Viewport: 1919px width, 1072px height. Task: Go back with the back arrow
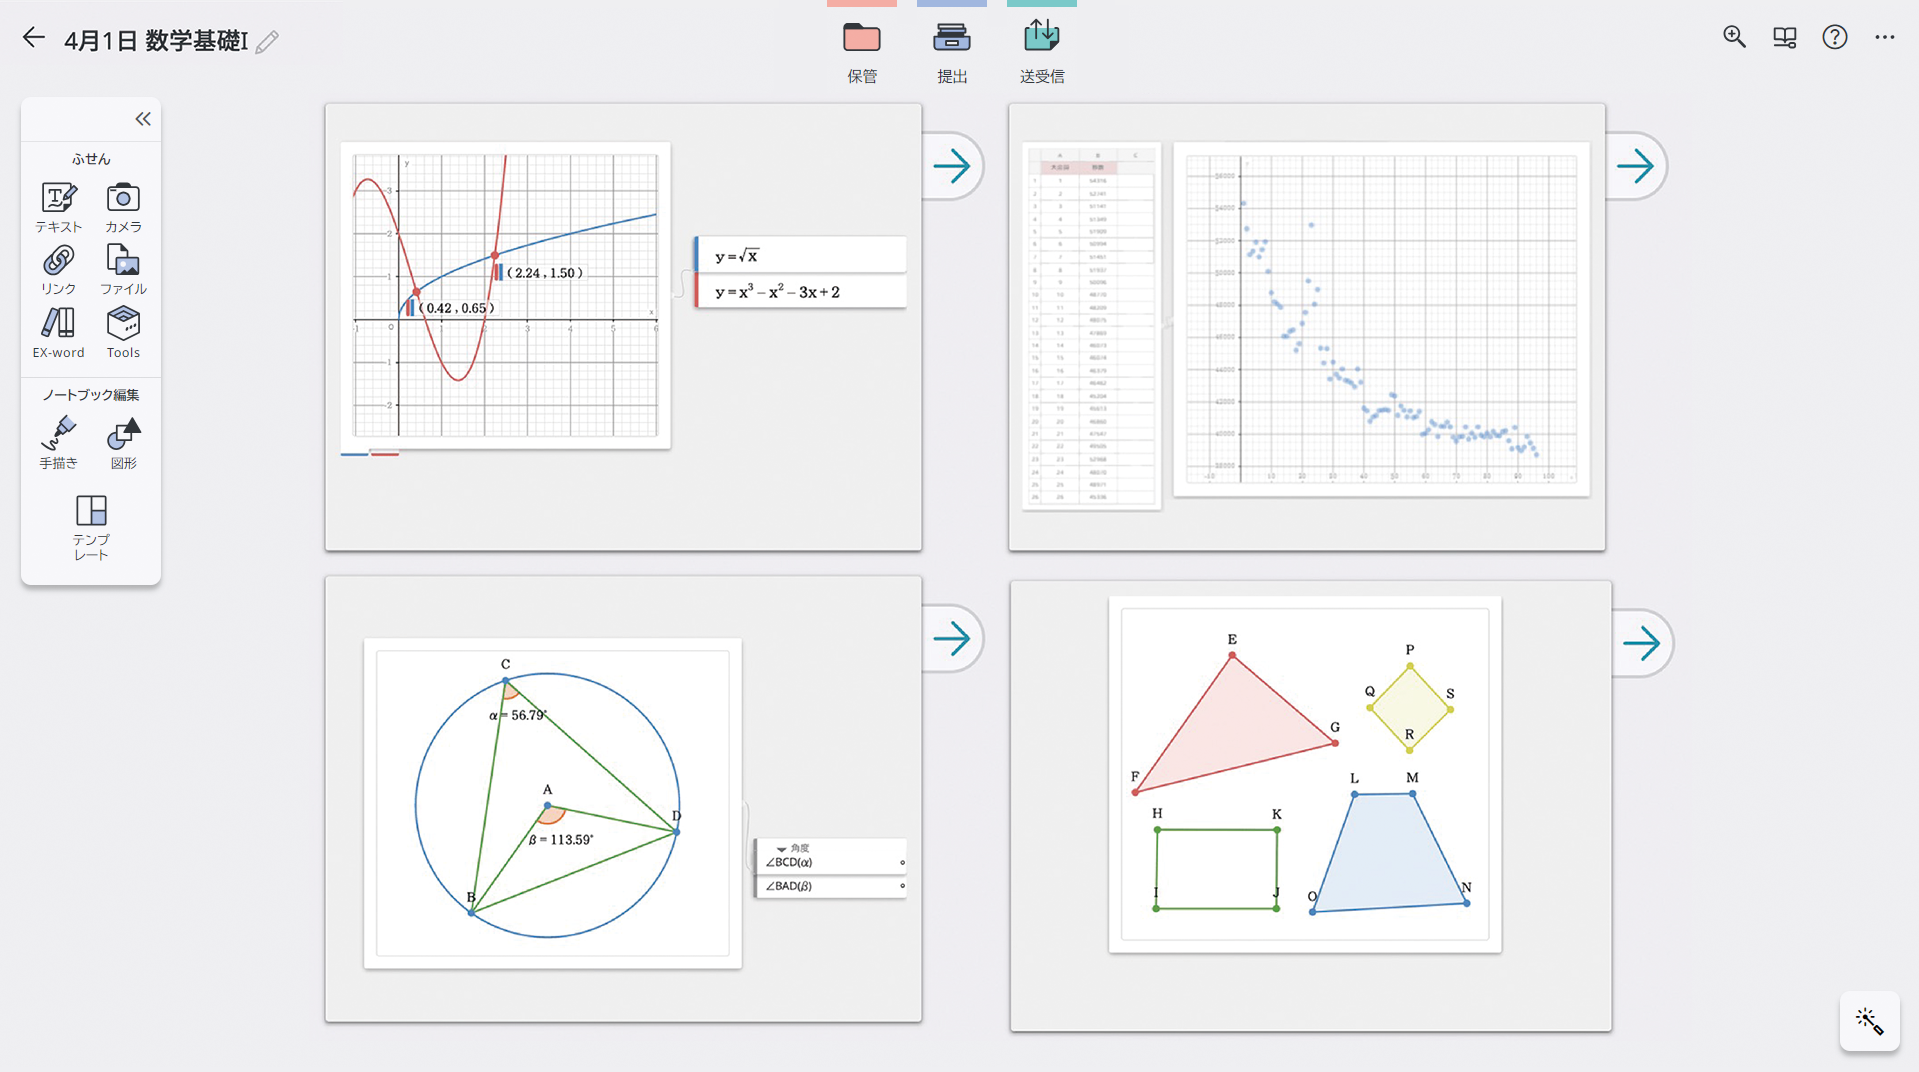coord(34,38)
